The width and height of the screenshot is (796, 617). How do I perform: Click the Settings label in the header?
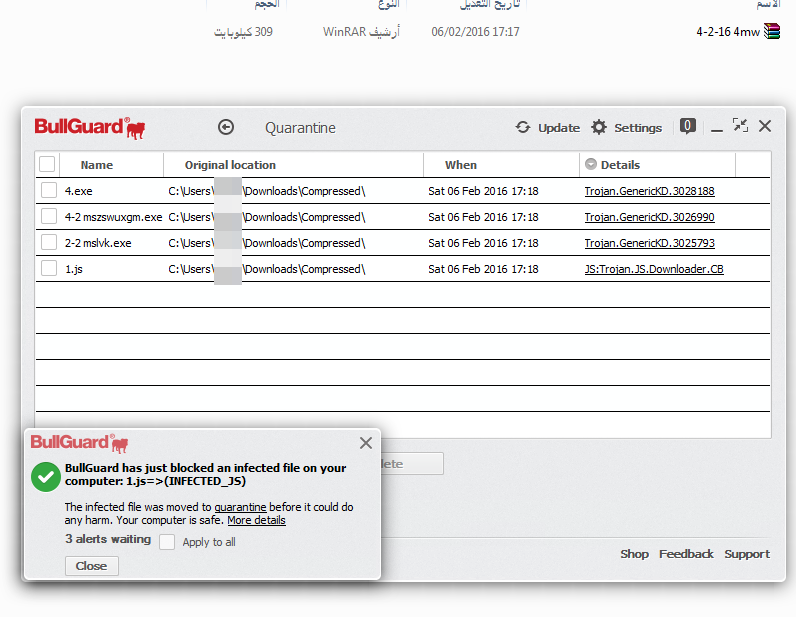pyautogui.click(x=638, y=128)
